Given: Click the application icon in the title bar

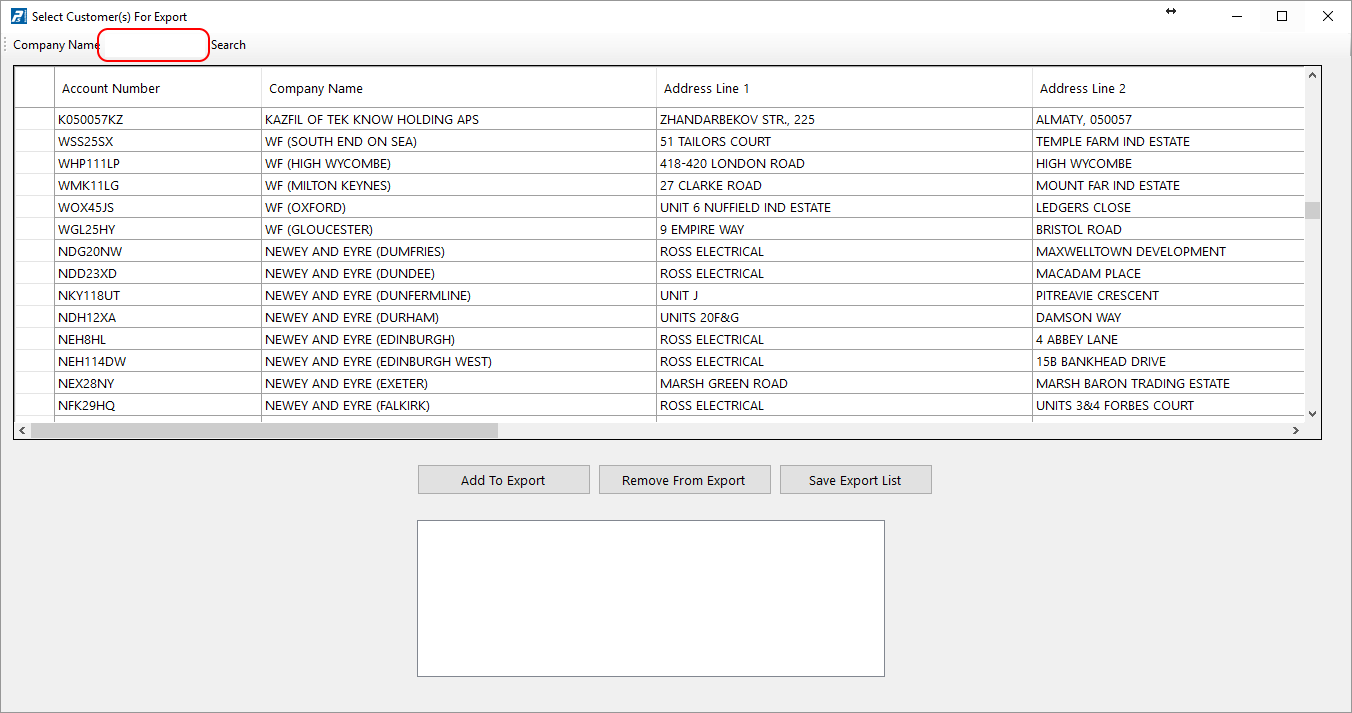Looking at the screenshot, I should [x=18, y=16].
